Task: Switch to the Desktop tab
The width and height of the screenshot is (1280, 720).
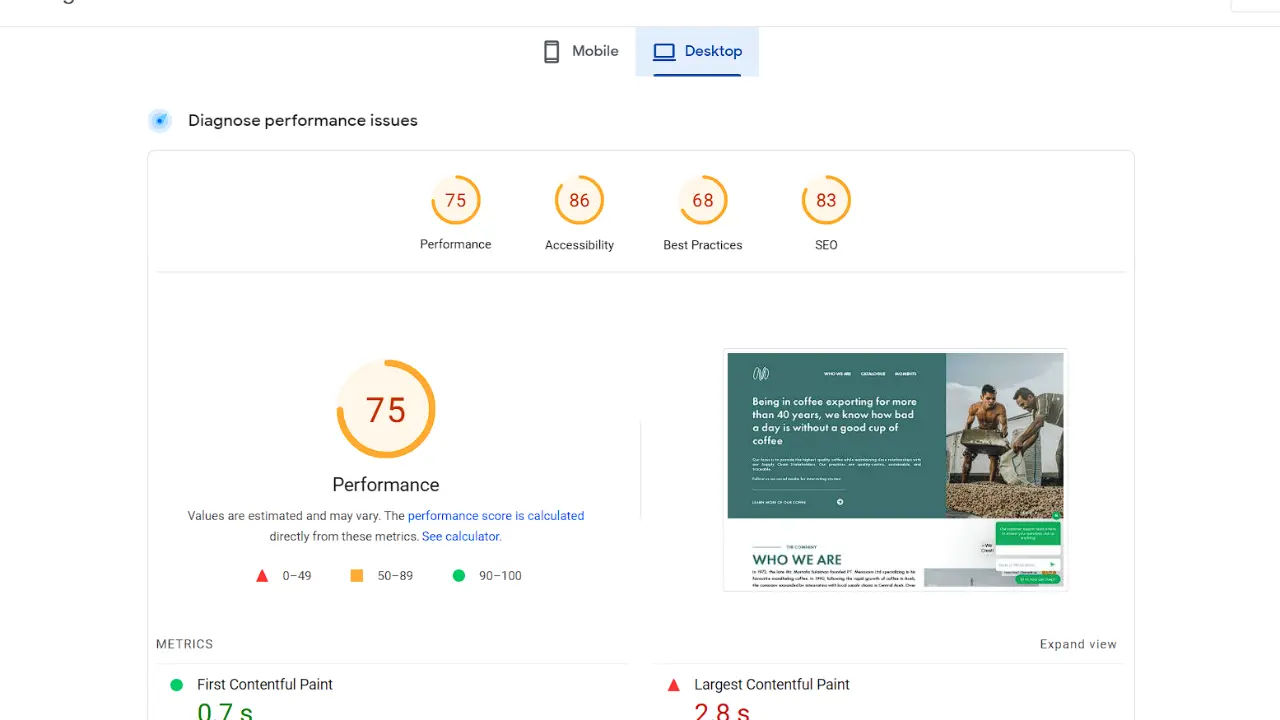Action: [697, 52]
